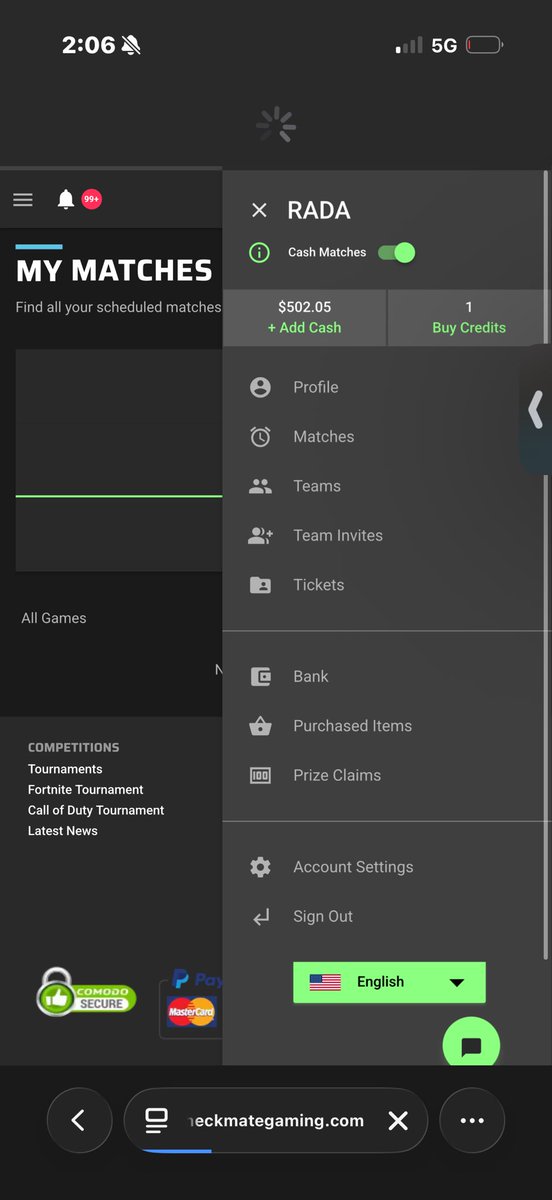The width and height of the screenshot is (552, 1200).
Task: Open the hamburger menu icon
Action: [23, 200]
